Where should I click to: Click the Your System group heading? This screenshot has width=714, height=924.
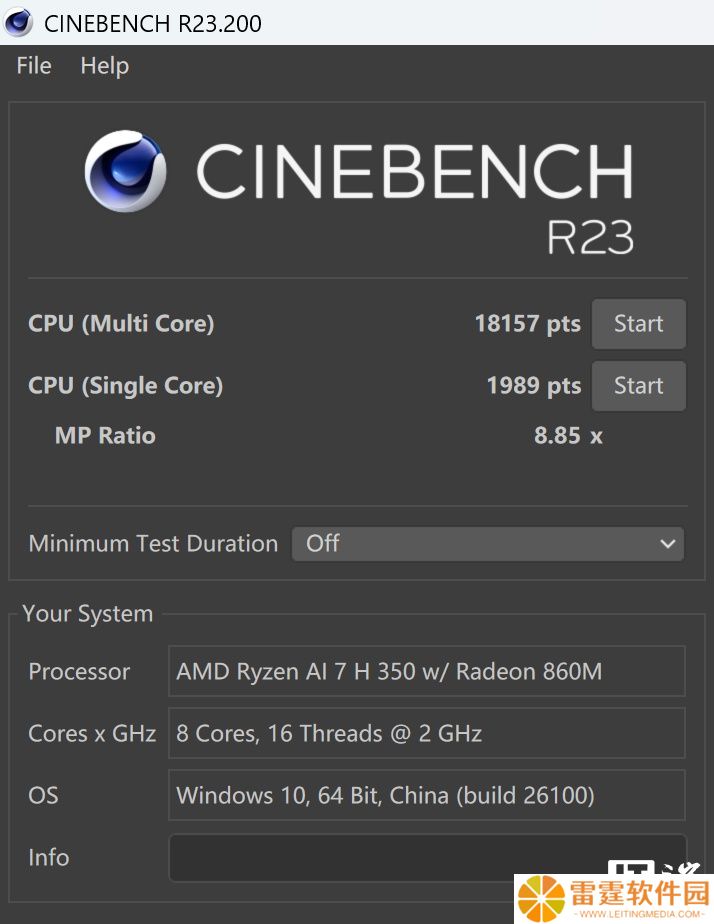point(88,613)
